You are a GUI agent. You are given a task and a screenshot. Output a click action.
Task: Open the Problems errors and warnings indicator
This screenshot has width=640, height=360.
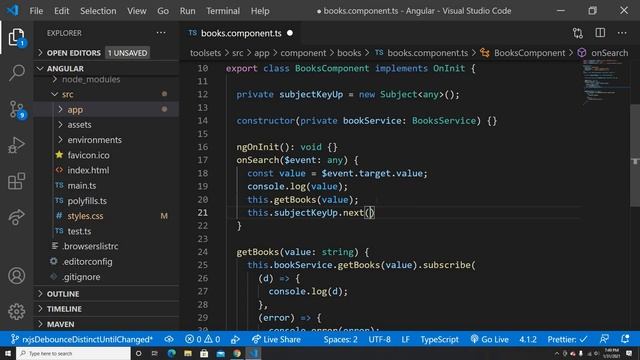(x=202, y=339)
